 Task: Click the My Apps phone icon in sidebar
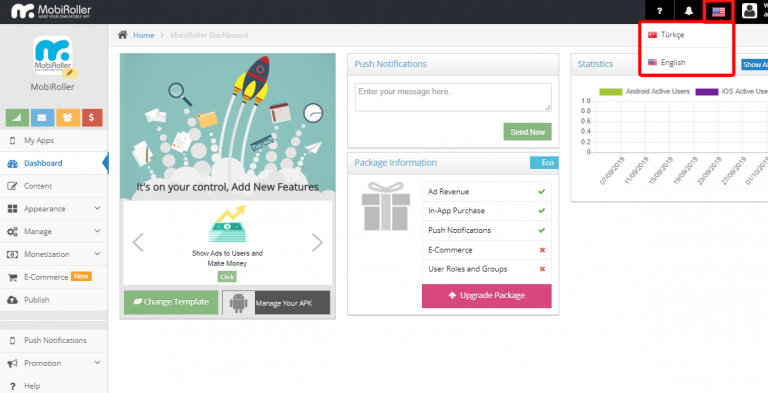click(13, 141)
